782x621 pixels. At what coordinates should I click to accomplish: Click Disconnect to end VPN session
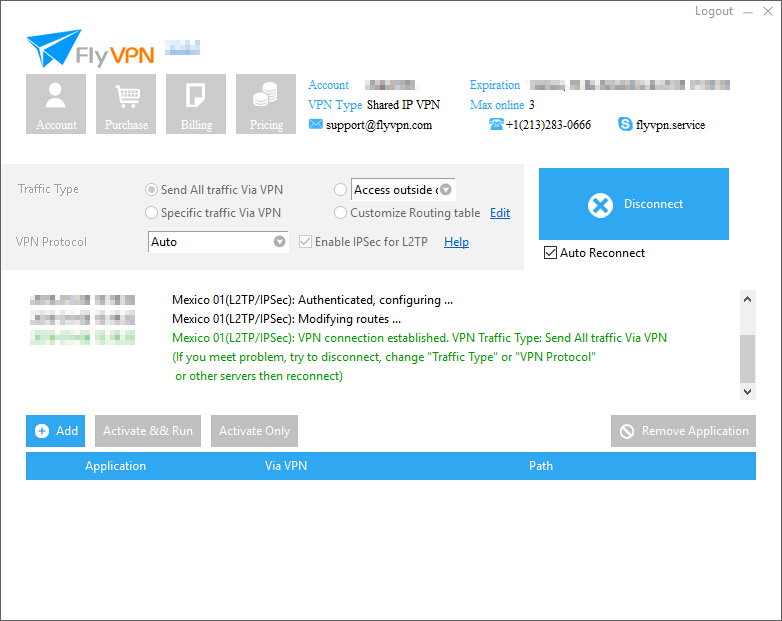tap(633, 204)
